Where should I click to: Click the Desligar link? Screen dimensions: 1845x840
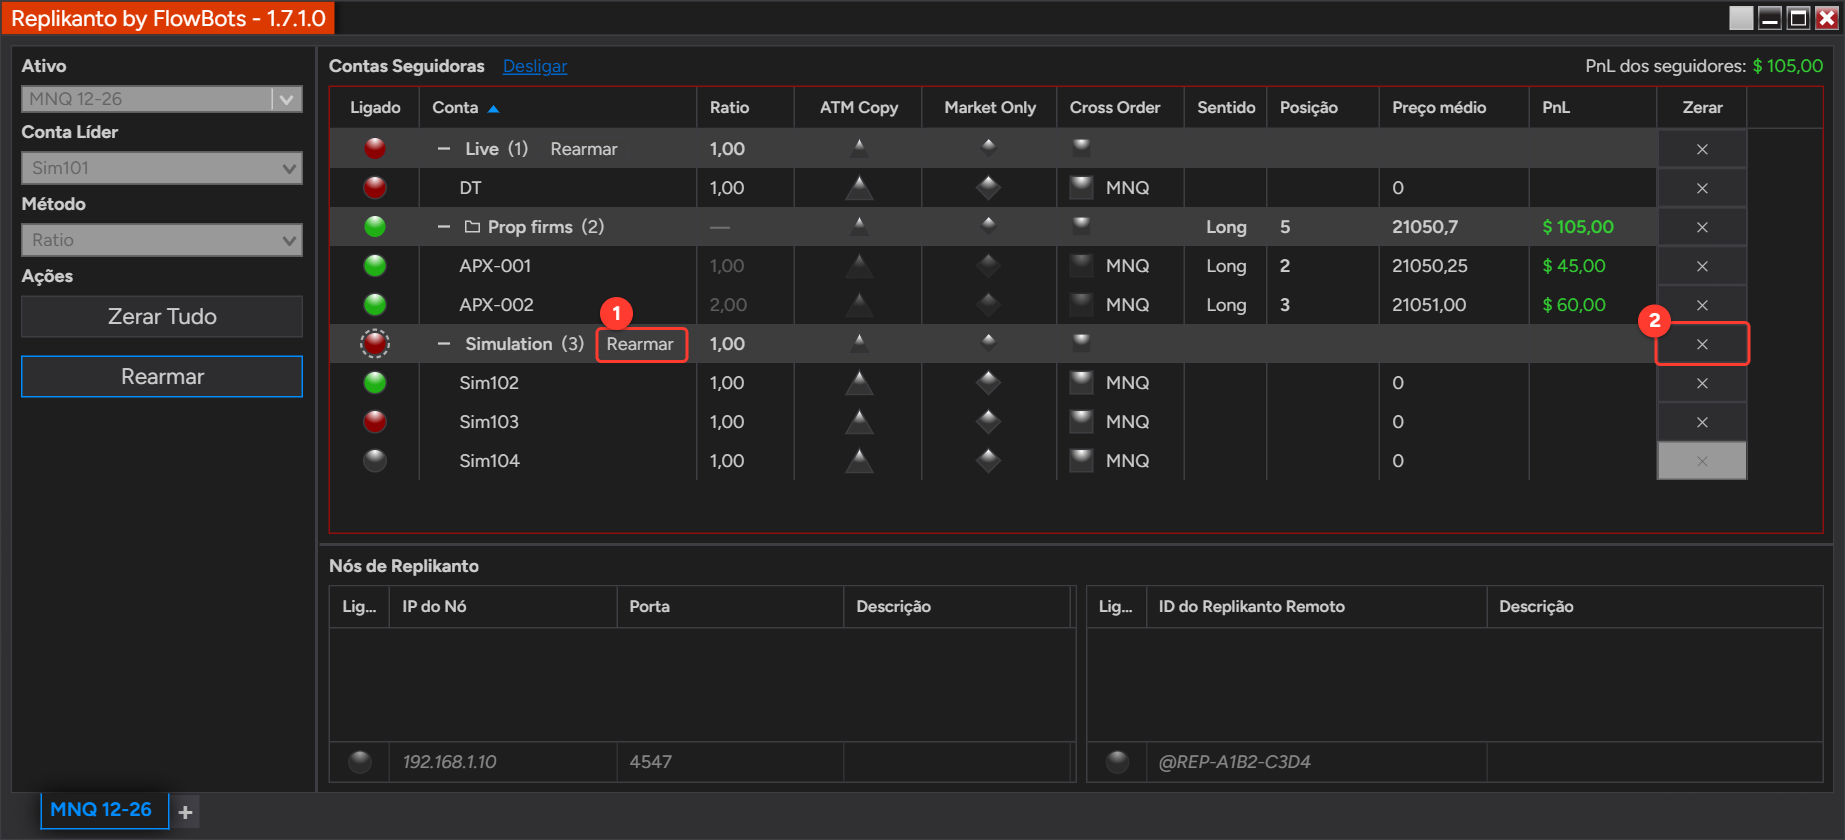[535, 66]
